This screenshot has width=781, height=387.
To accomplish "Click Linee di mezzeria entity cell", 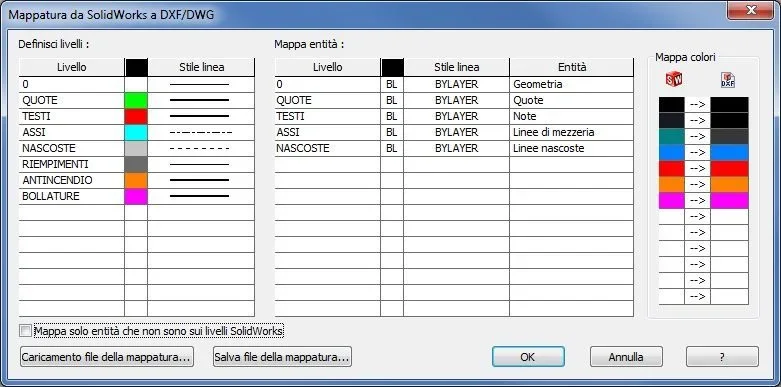I will (571, 132).
